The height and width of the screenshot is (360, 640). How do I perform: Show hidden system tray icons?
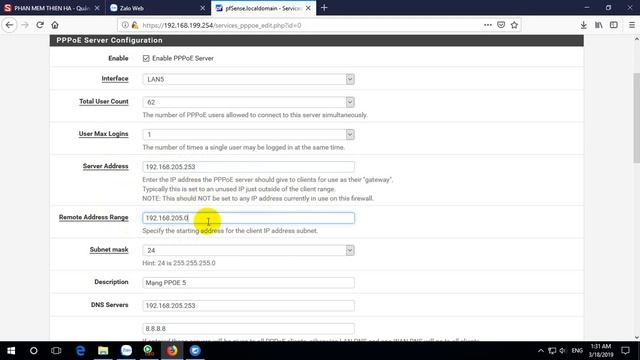pos(541,351)
